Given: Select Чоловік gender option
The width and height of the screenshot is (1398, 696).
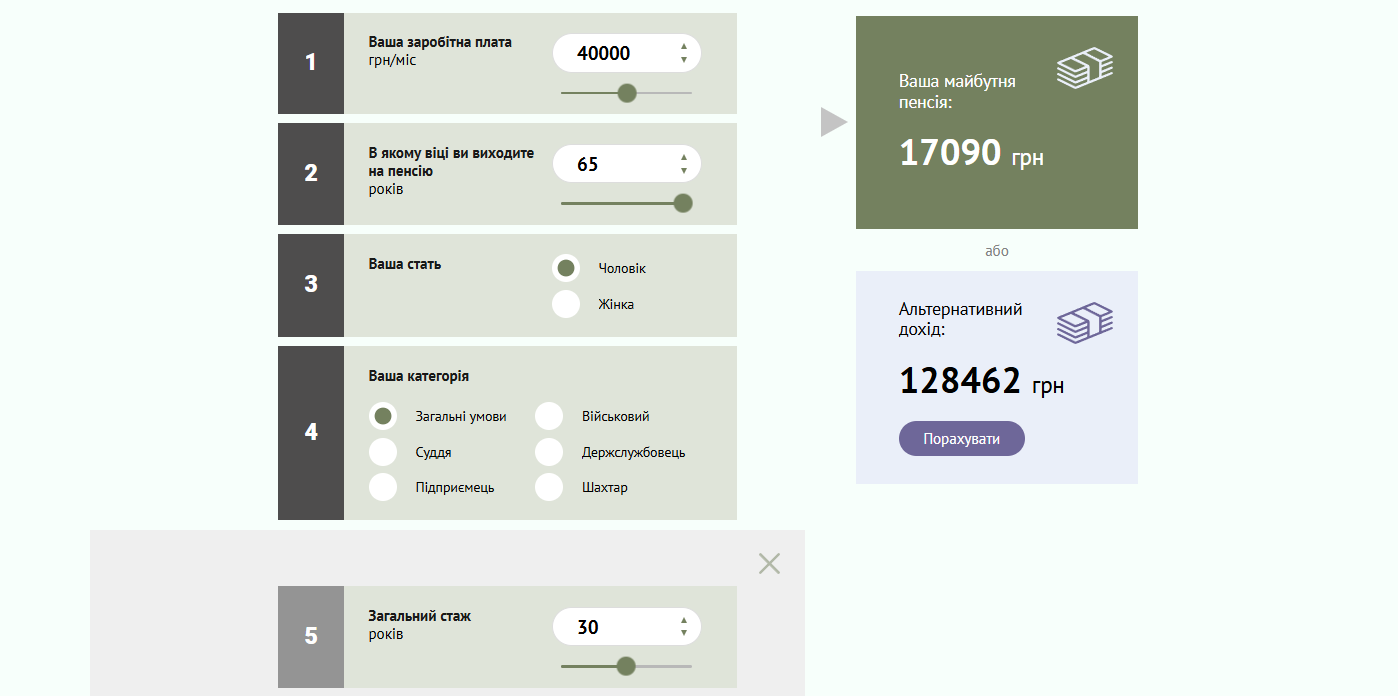Looking at the screenshot, I should [566, 268].
